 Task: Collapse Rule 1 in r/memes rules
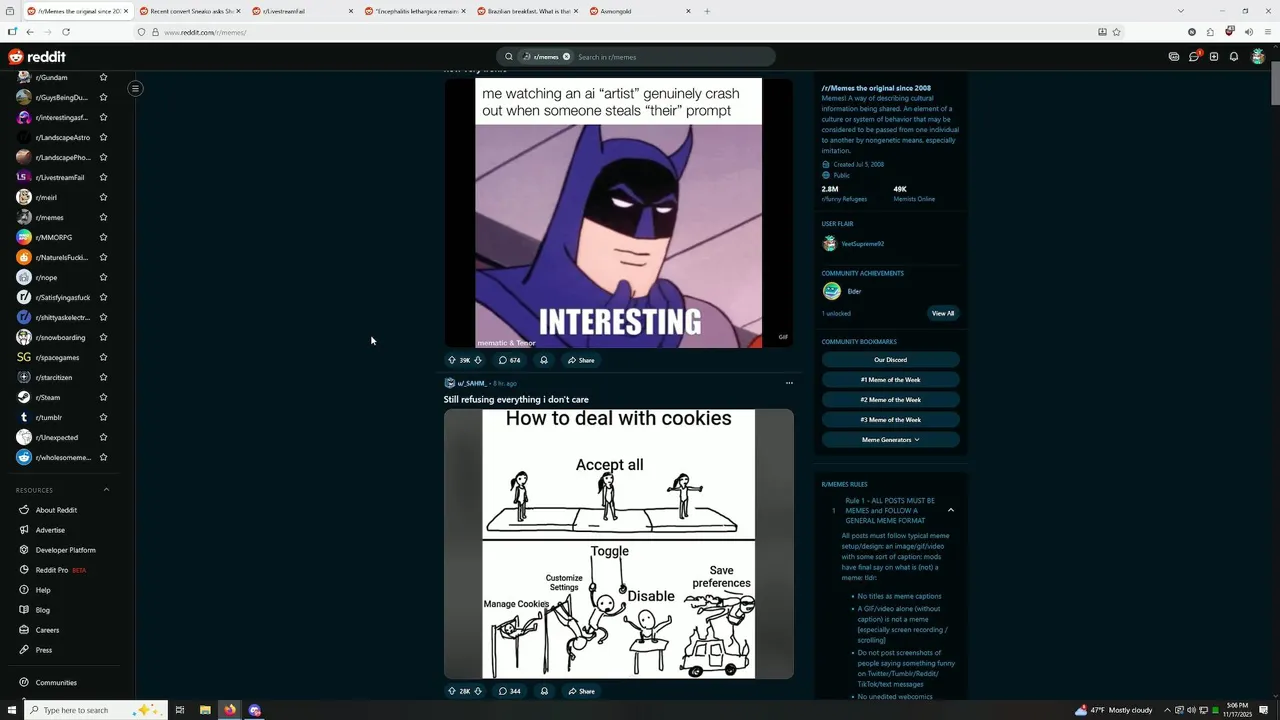[951, 510]
